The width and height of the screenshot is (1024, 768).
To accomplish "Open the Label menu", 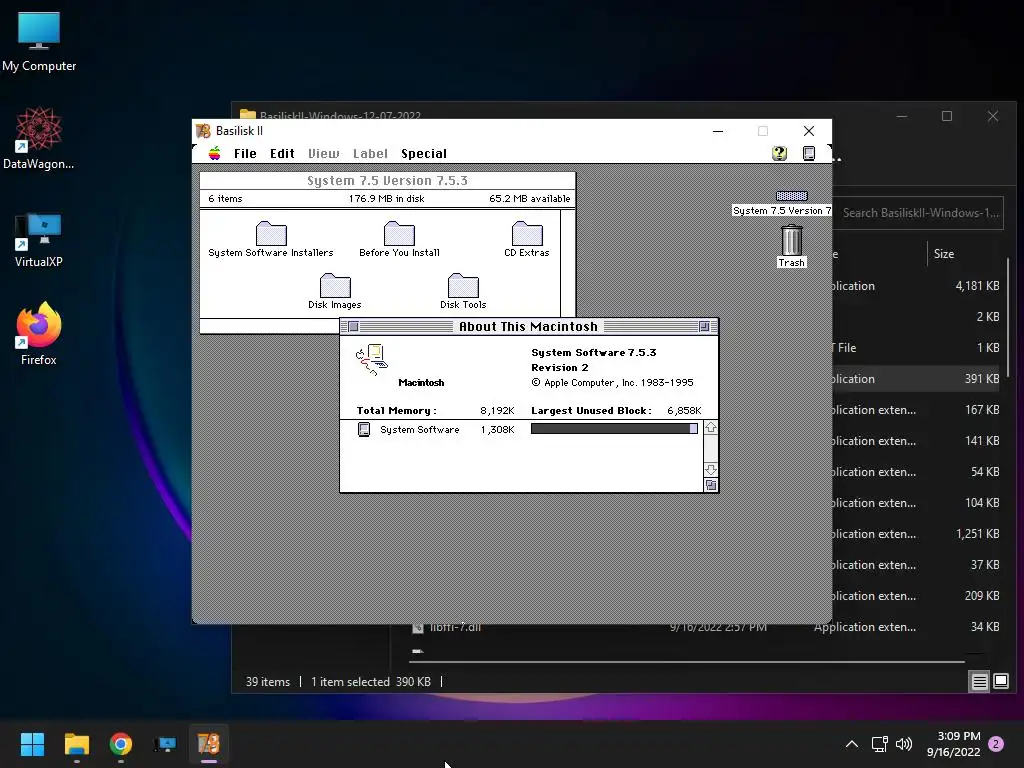I will click(370, 153).
